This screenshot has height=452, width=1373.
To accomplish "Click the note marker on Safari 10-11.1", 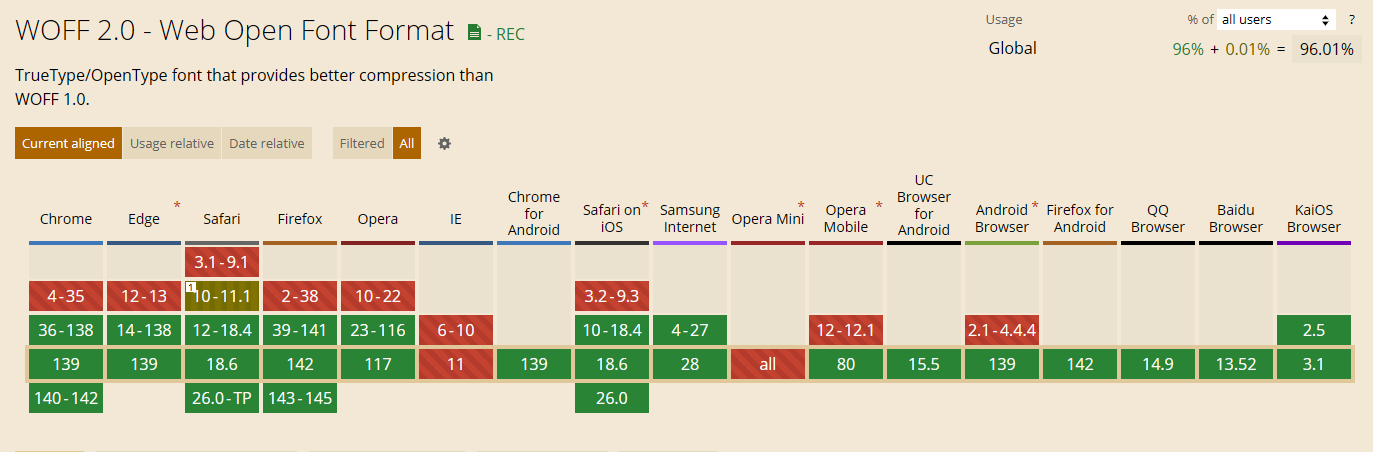I will [x=190, y=288].
